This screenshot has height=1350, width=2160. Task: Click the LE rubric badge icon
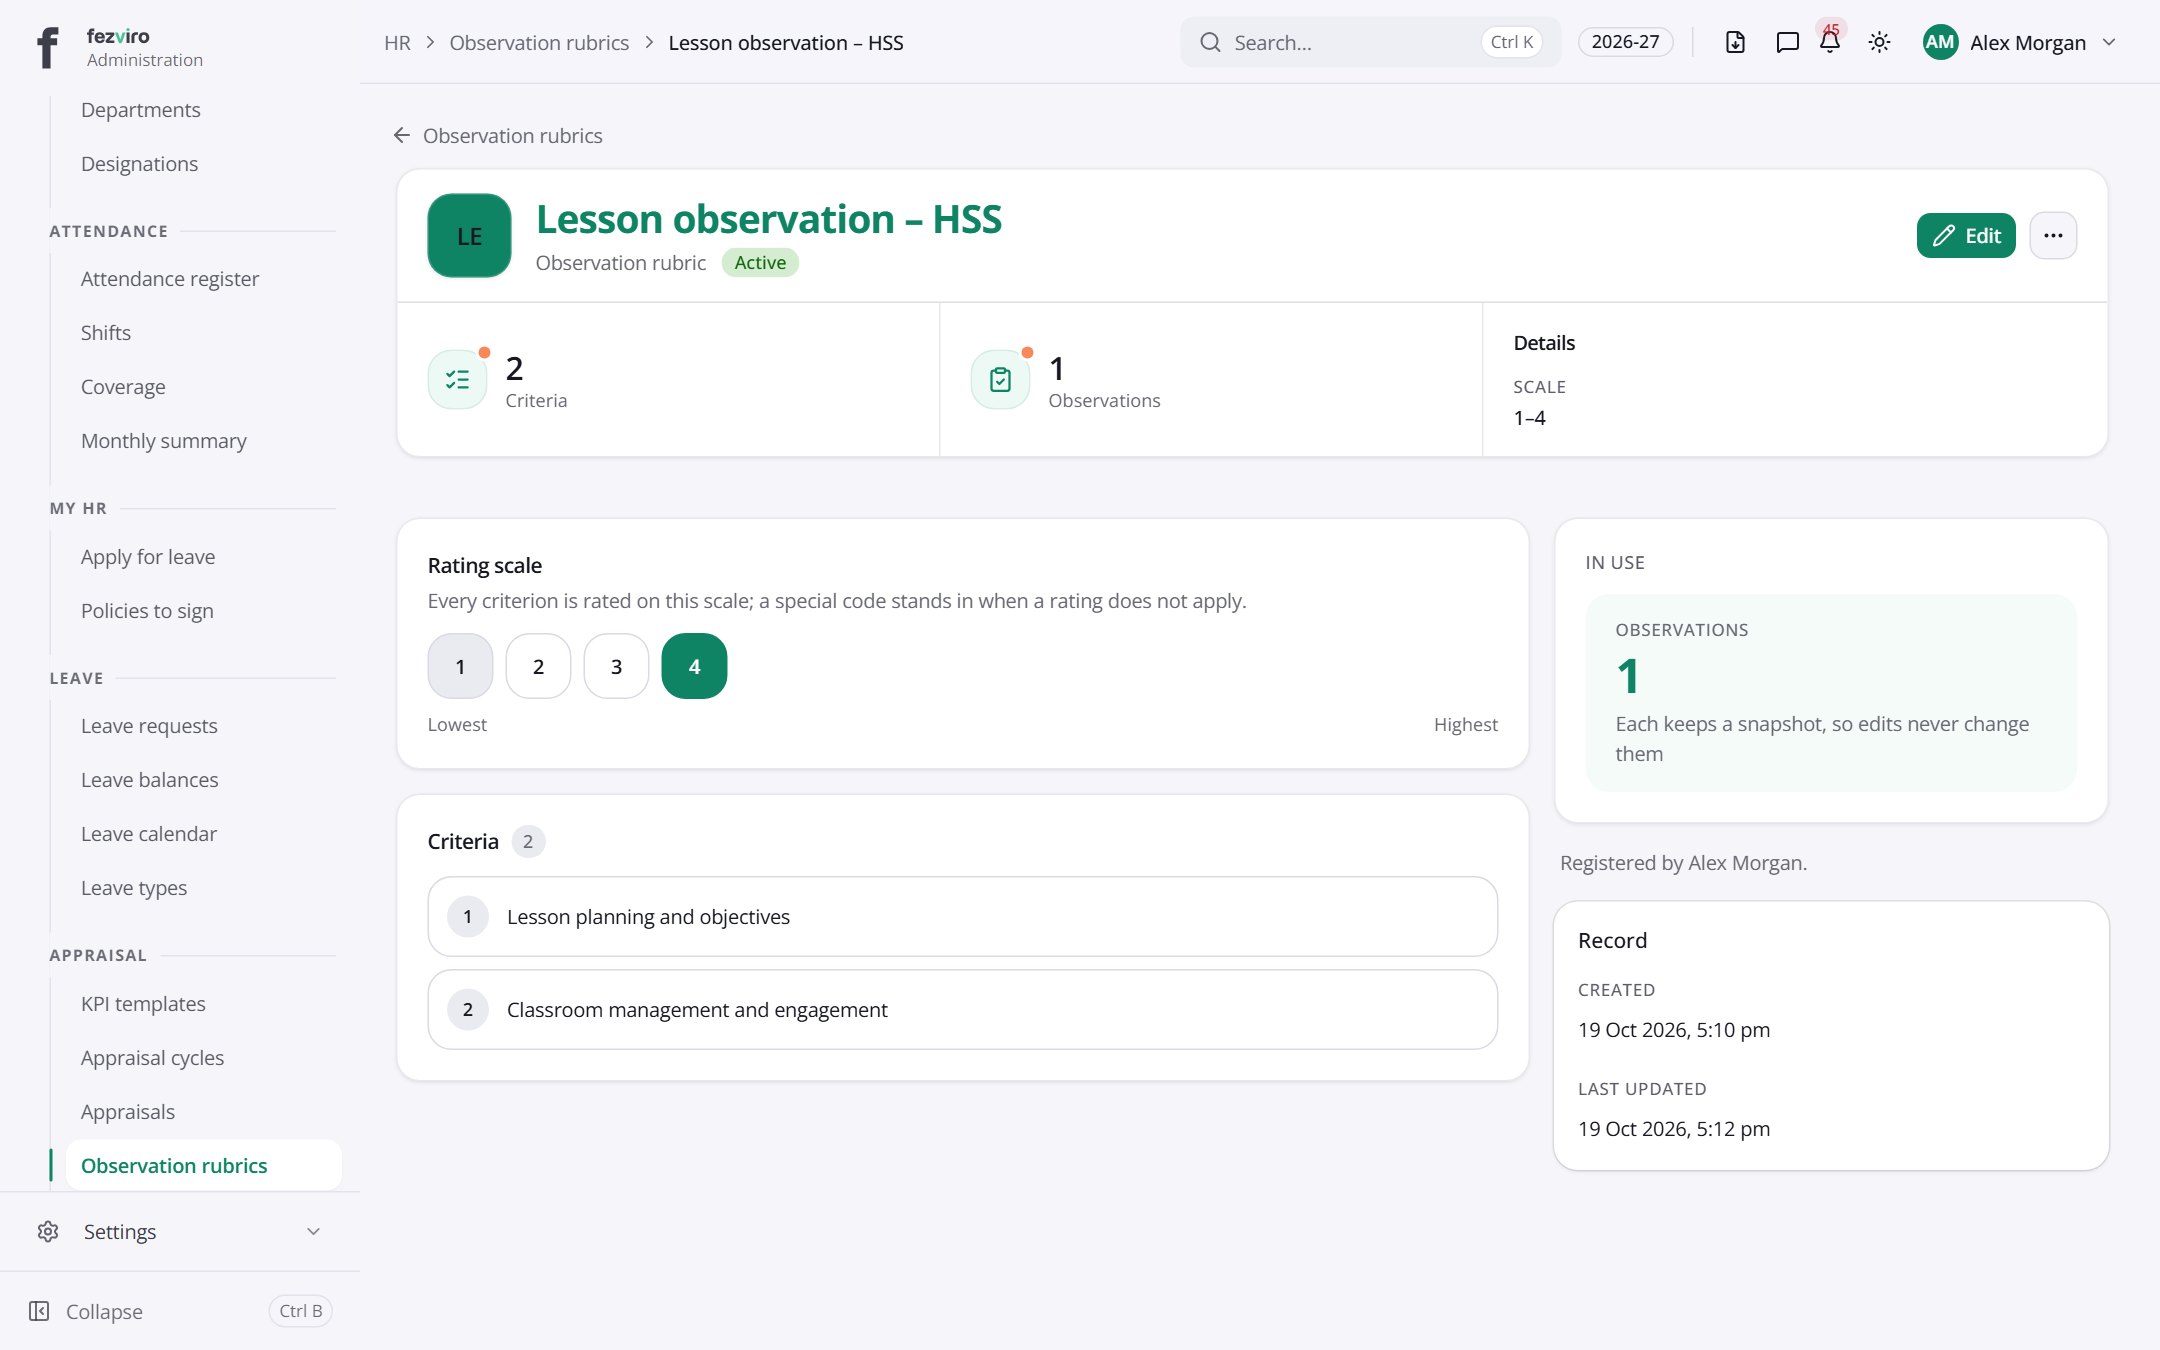469,235
